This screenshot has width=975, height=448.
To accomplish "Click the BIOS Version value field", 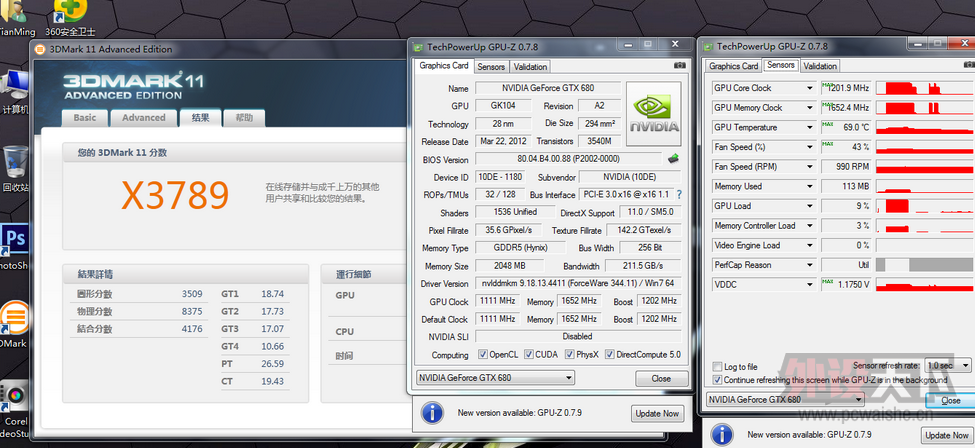I will (x=568, y=159).
